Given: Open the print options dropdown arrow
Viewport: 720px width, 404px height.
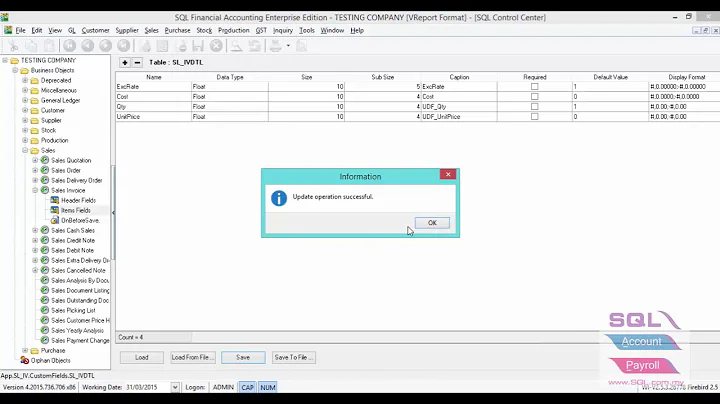Looking at the screenshot, I should coord(288,46).
